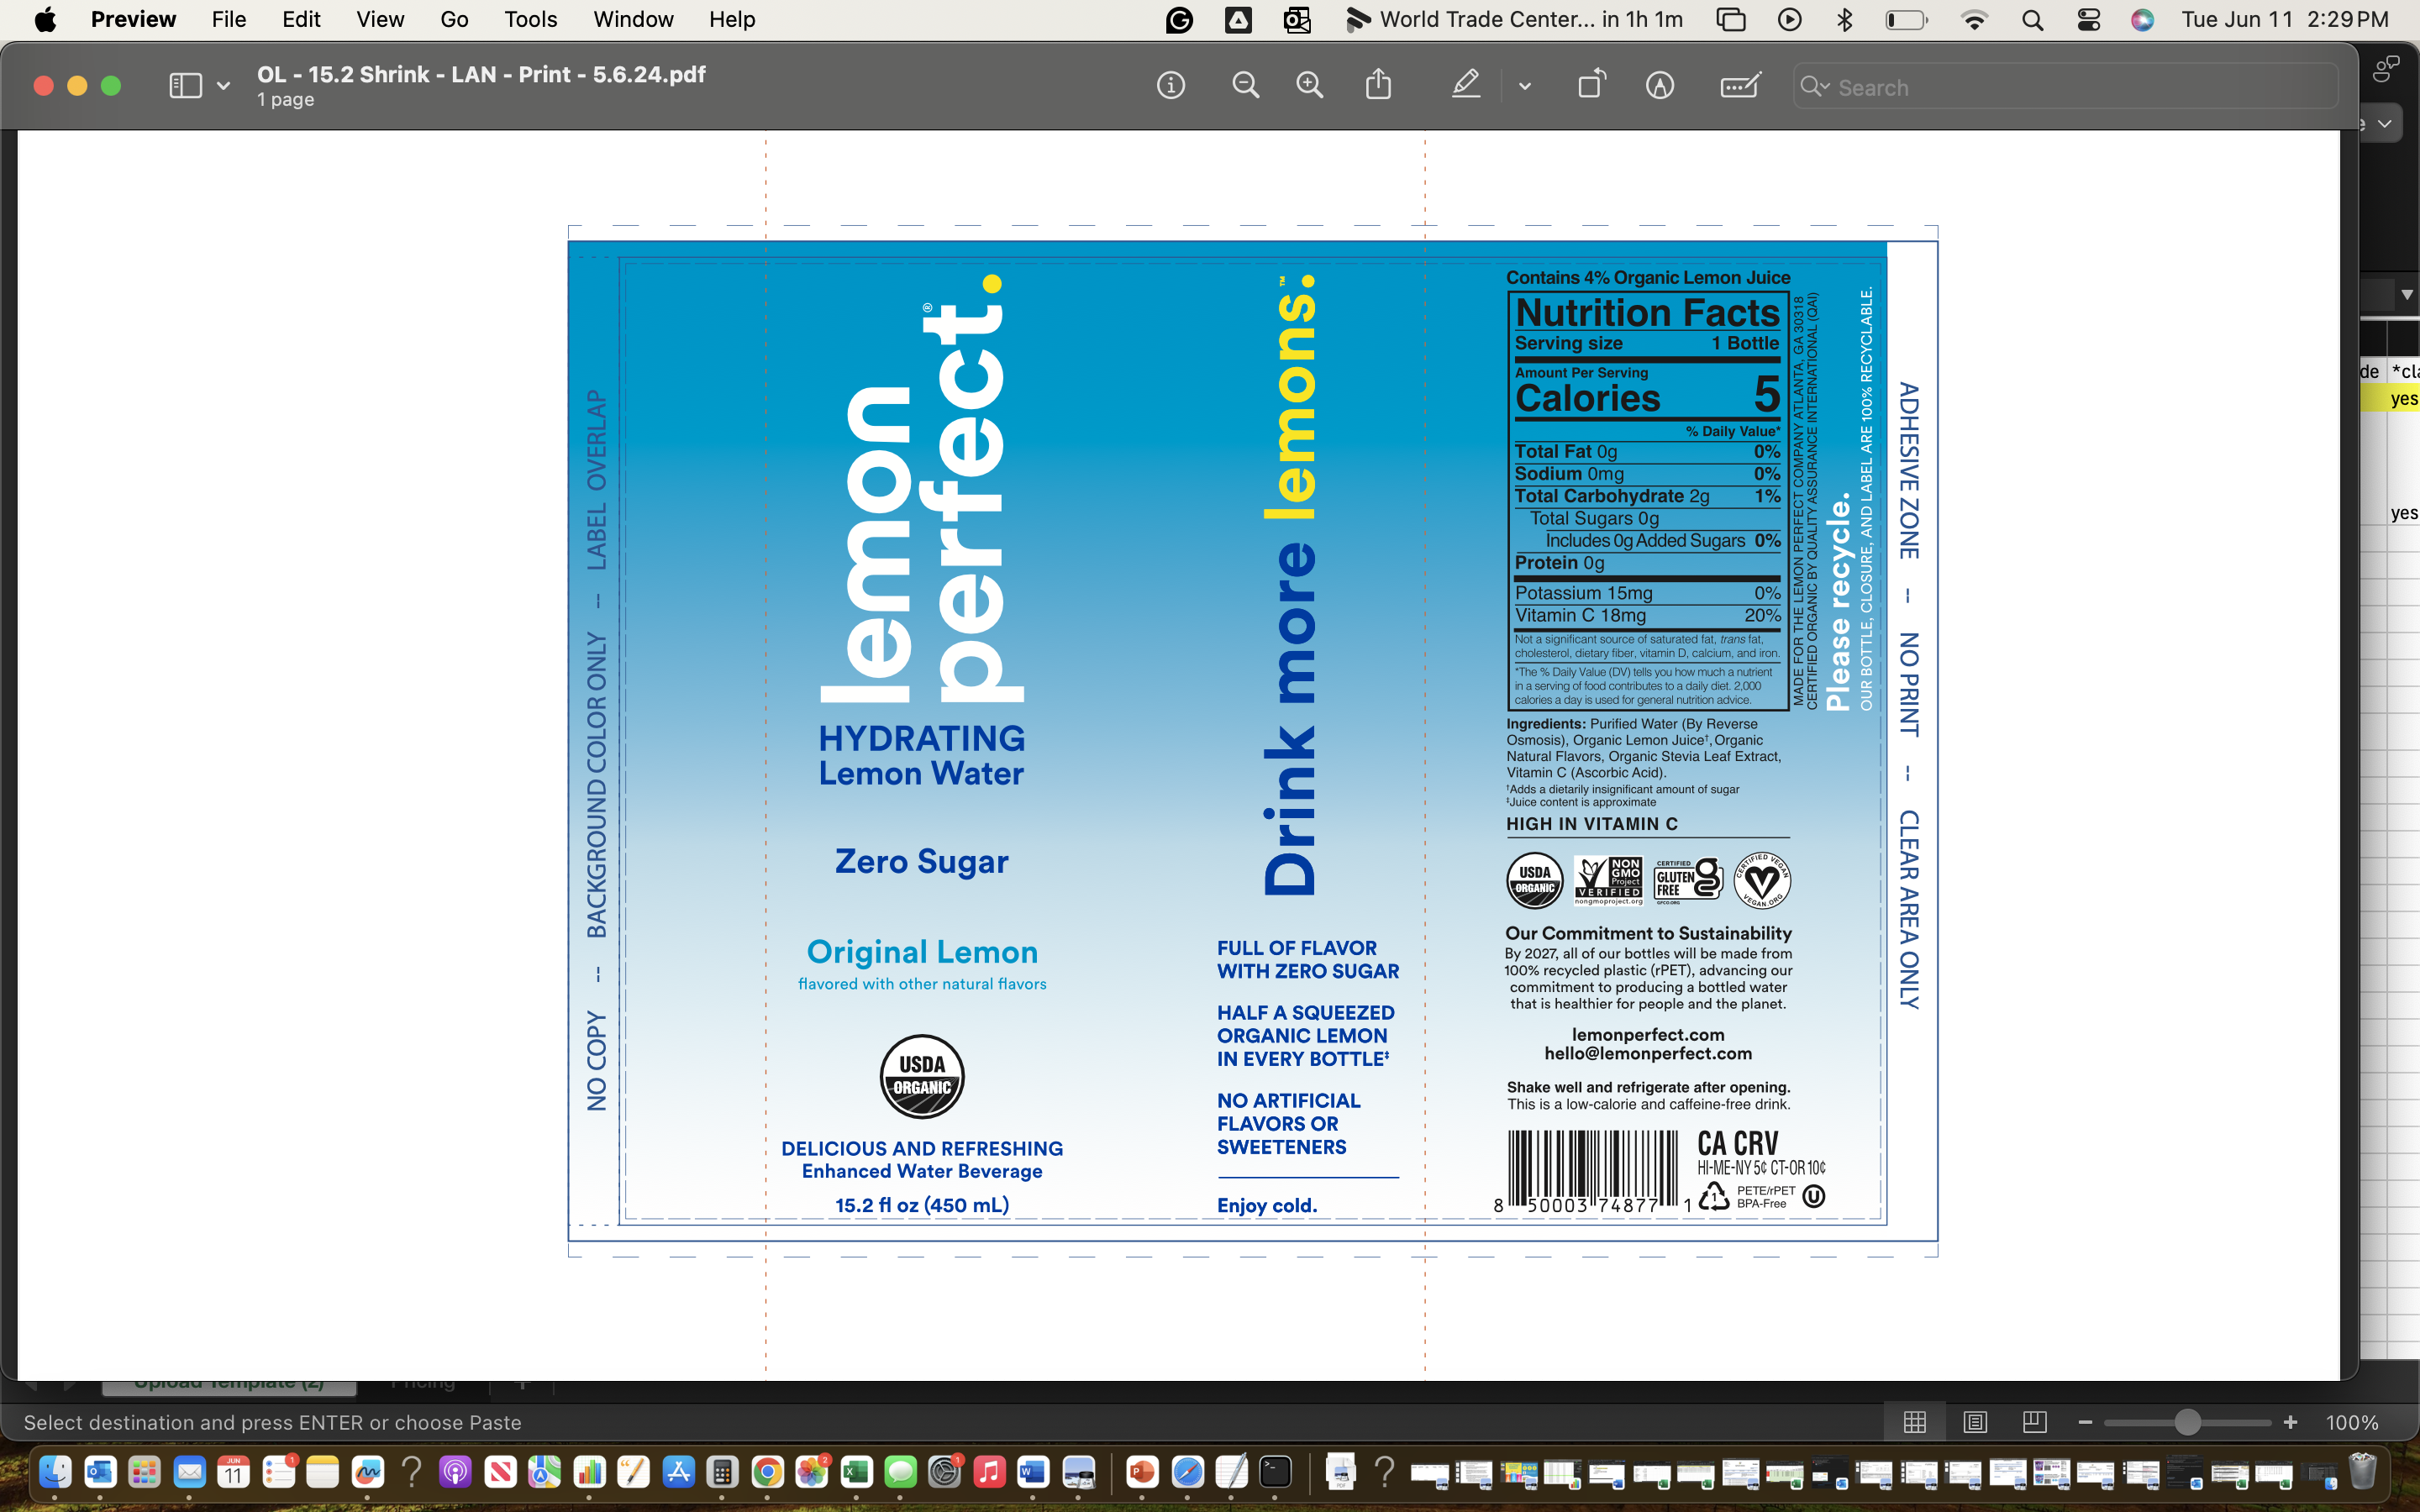Adjust the Excel zoom slider handle

tap(2187, 1422)
